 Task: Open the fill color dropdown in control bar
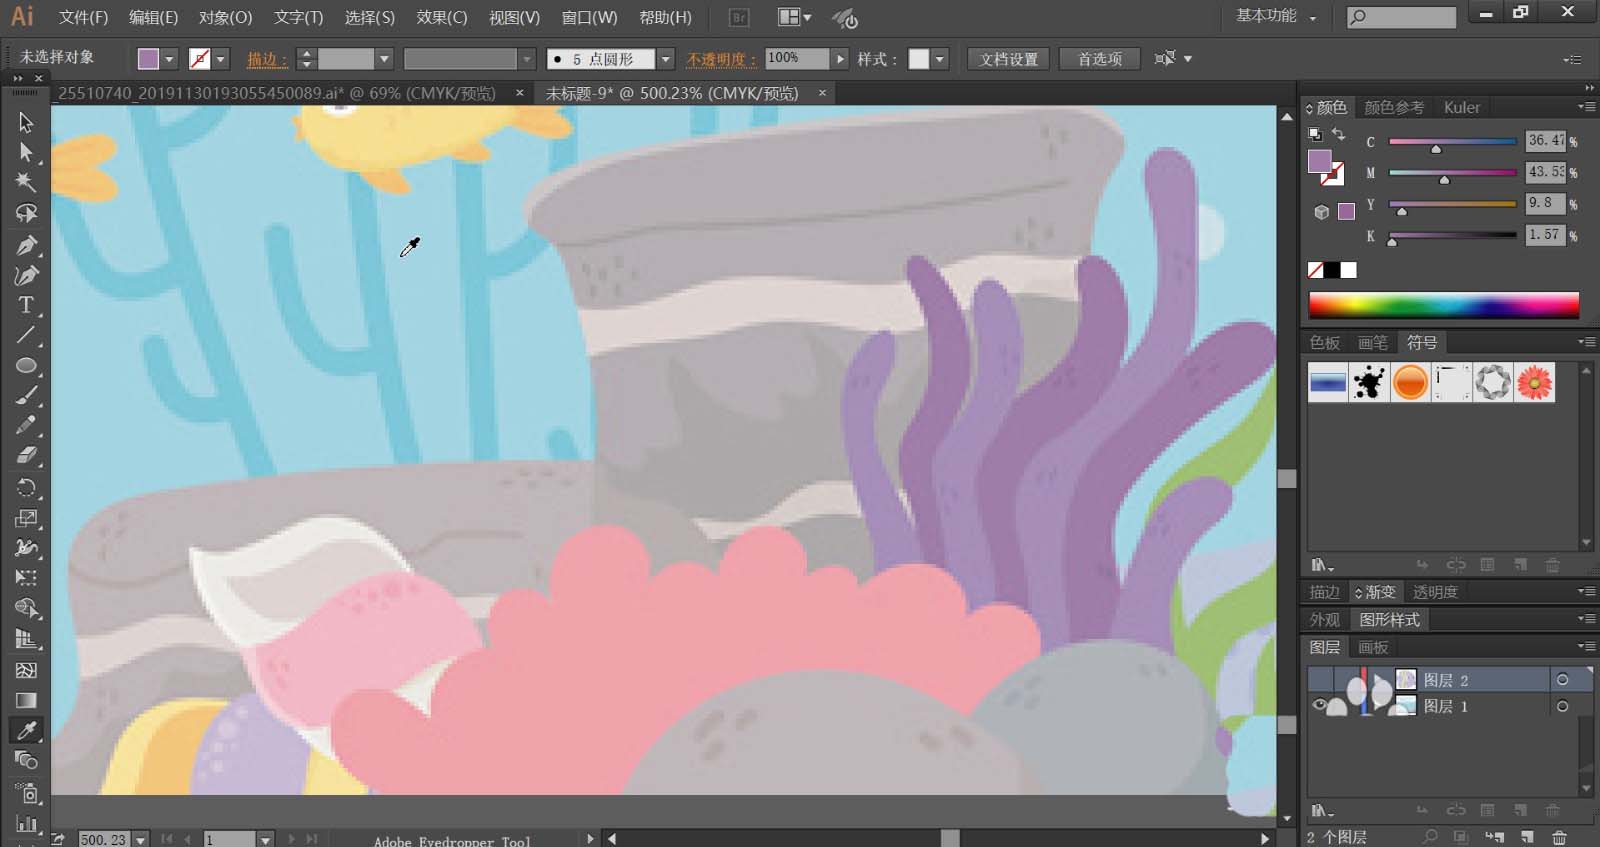coord(169,59)
